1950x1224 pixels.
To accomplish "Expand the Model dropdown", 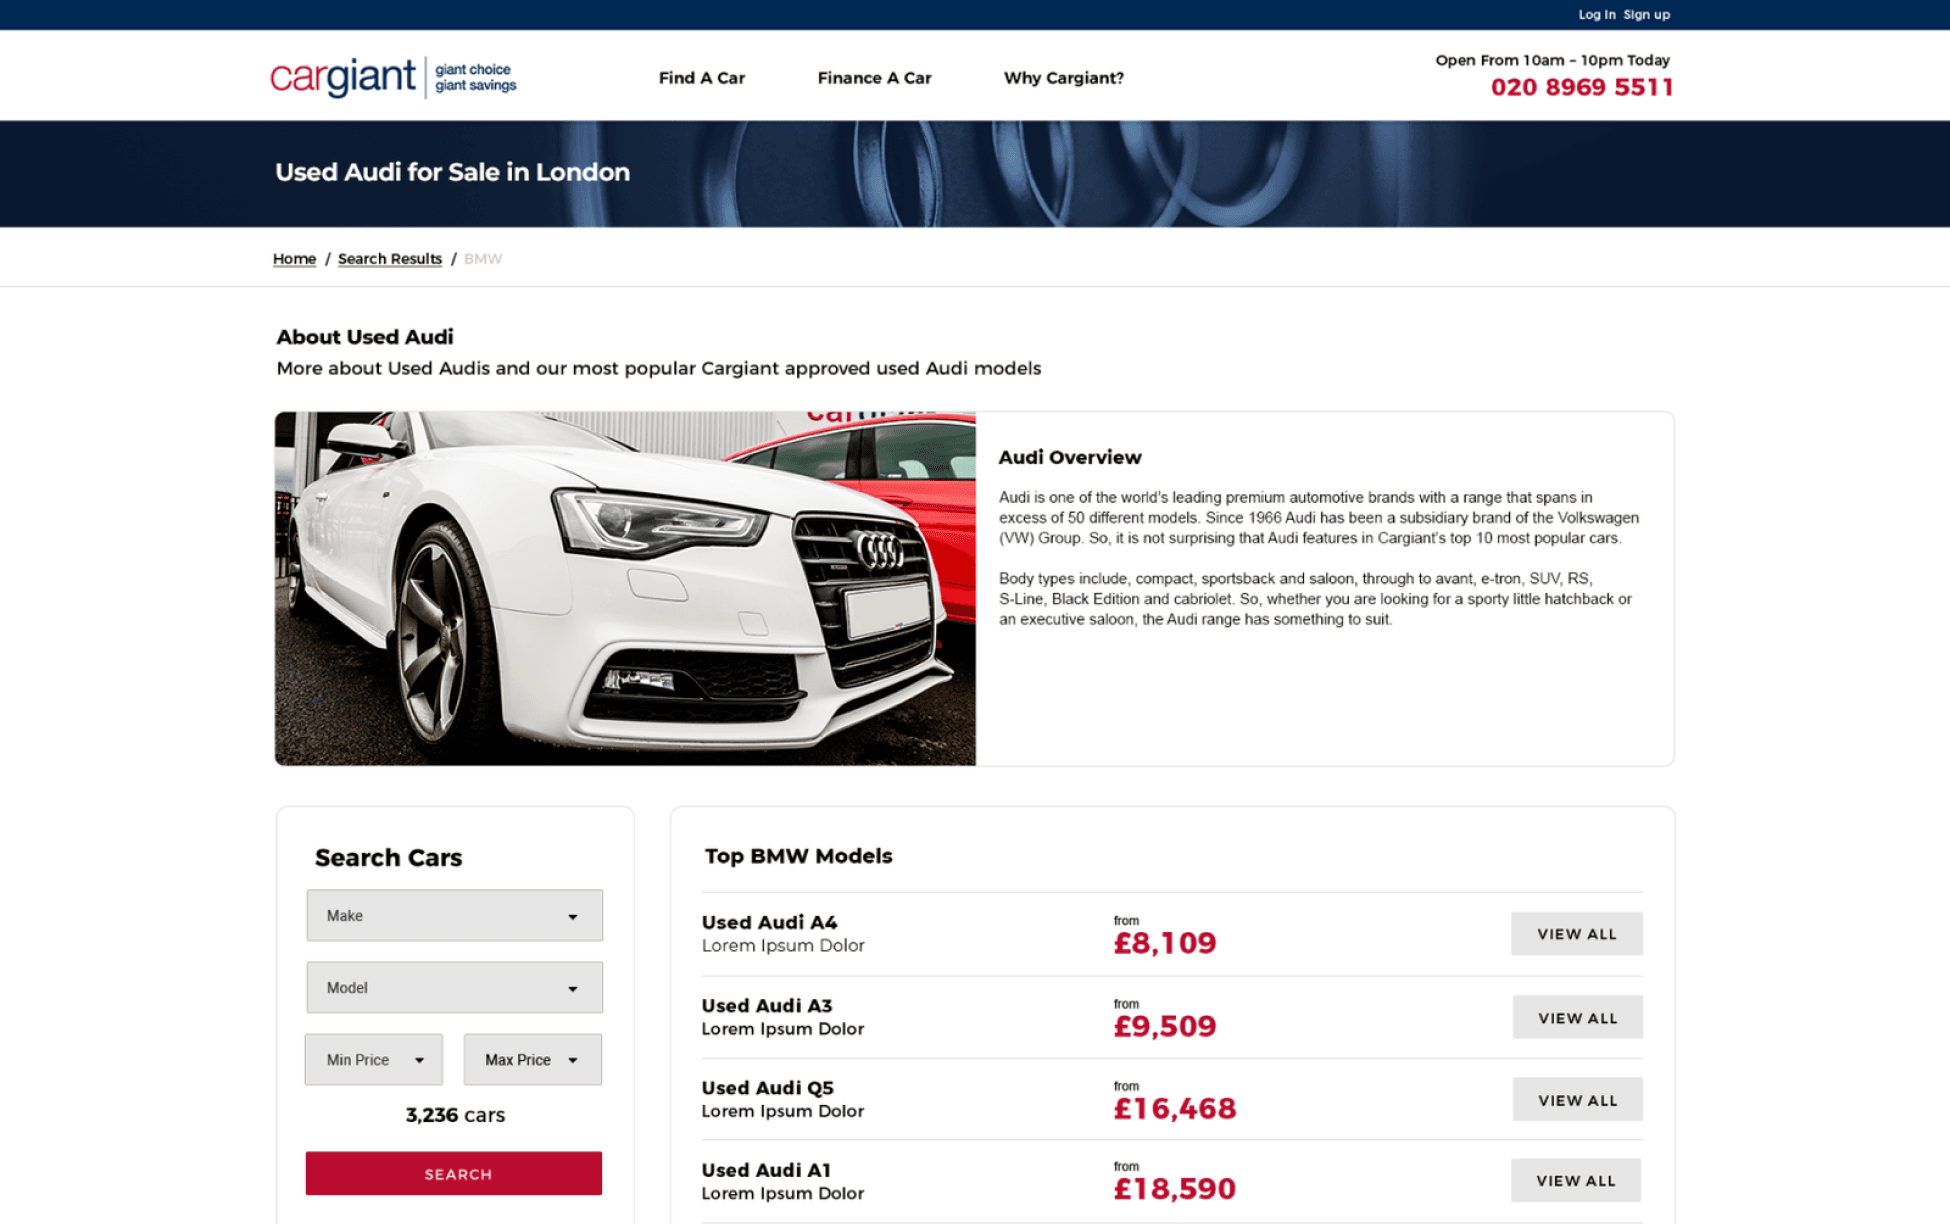I will point(454,987).
